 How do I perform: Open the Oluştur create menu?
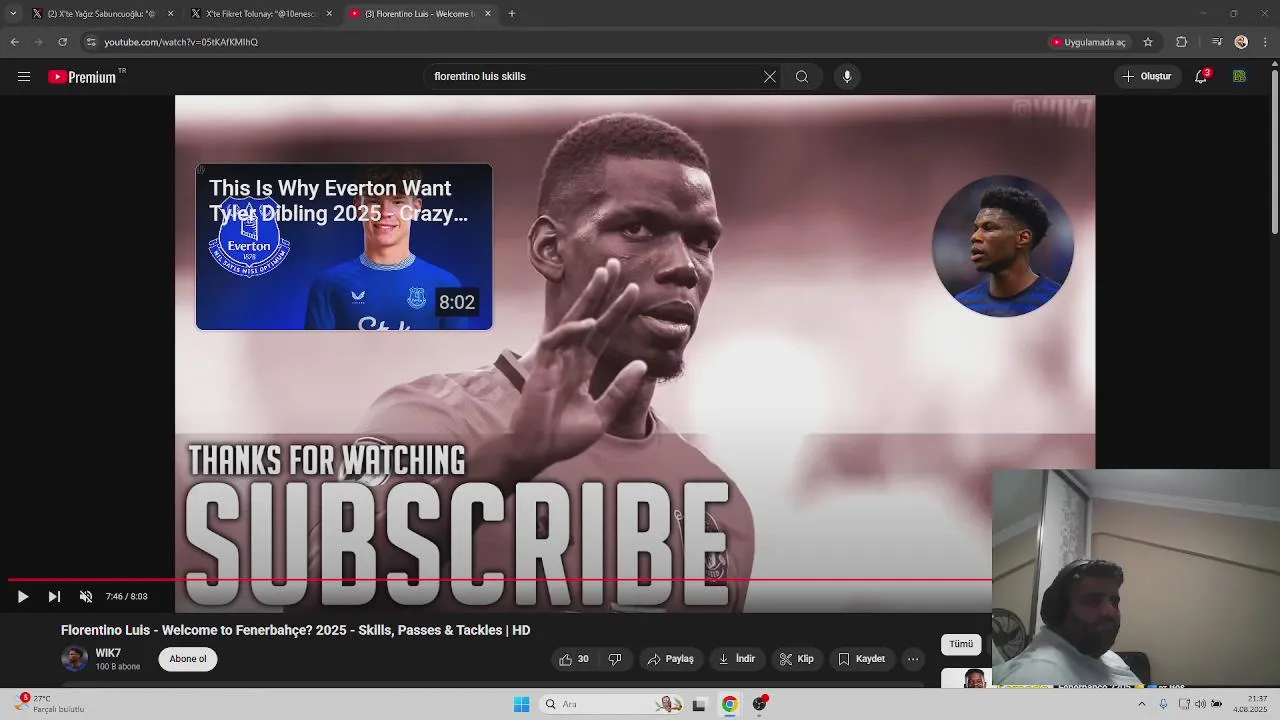tap(1147, 76)
